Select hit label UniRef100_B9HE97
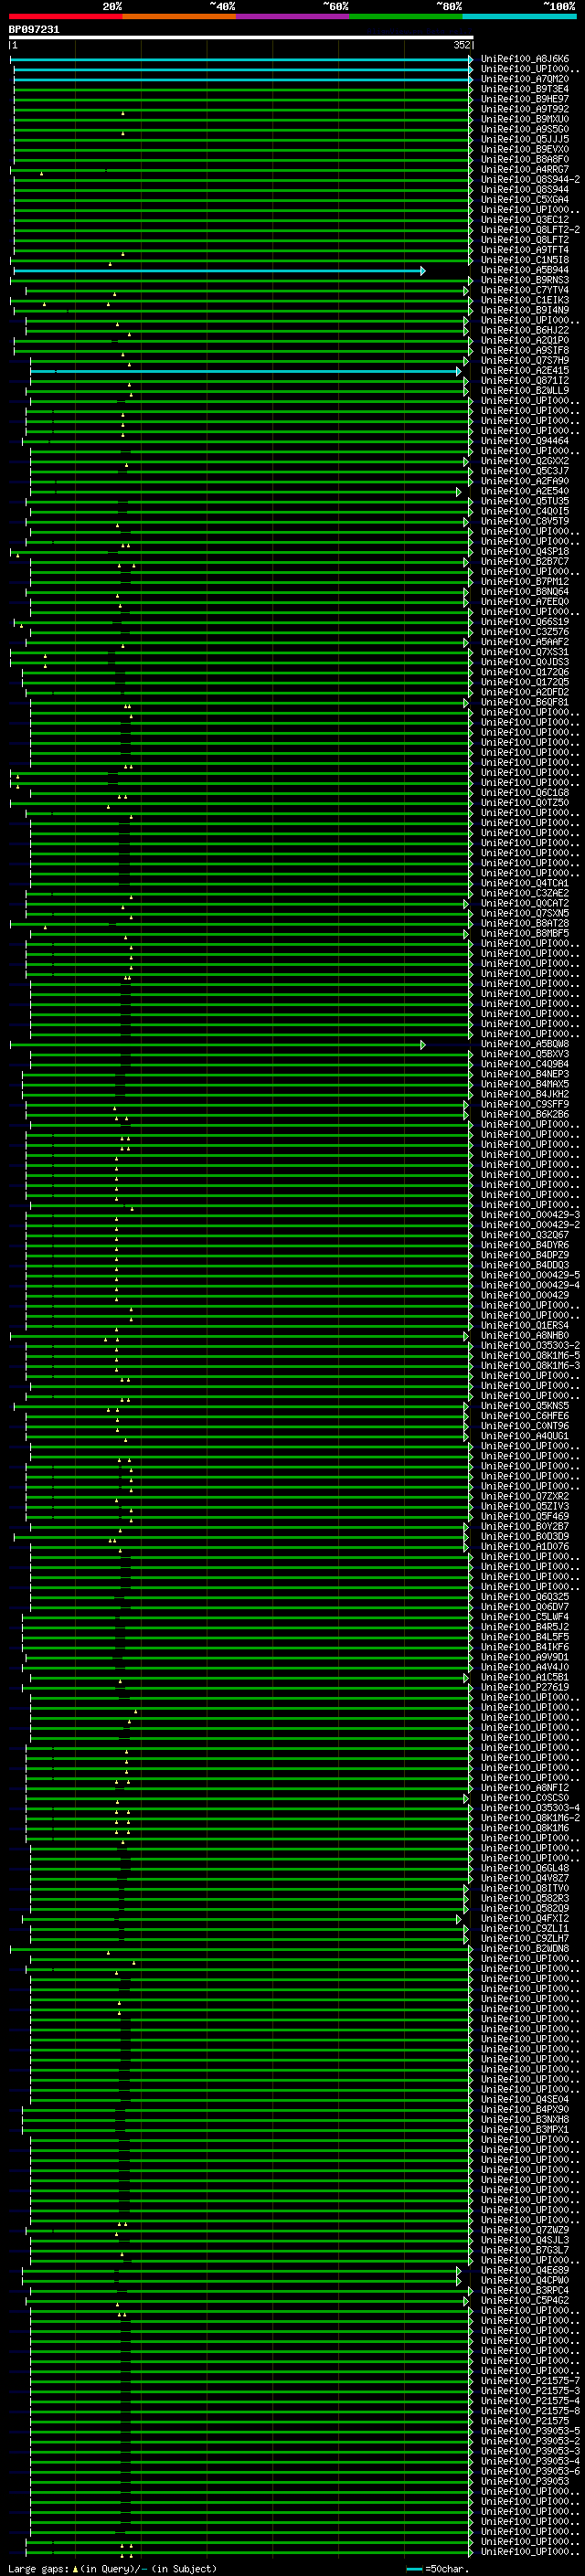Viewport: 585px width, 2576px height. tap(525, 99)
